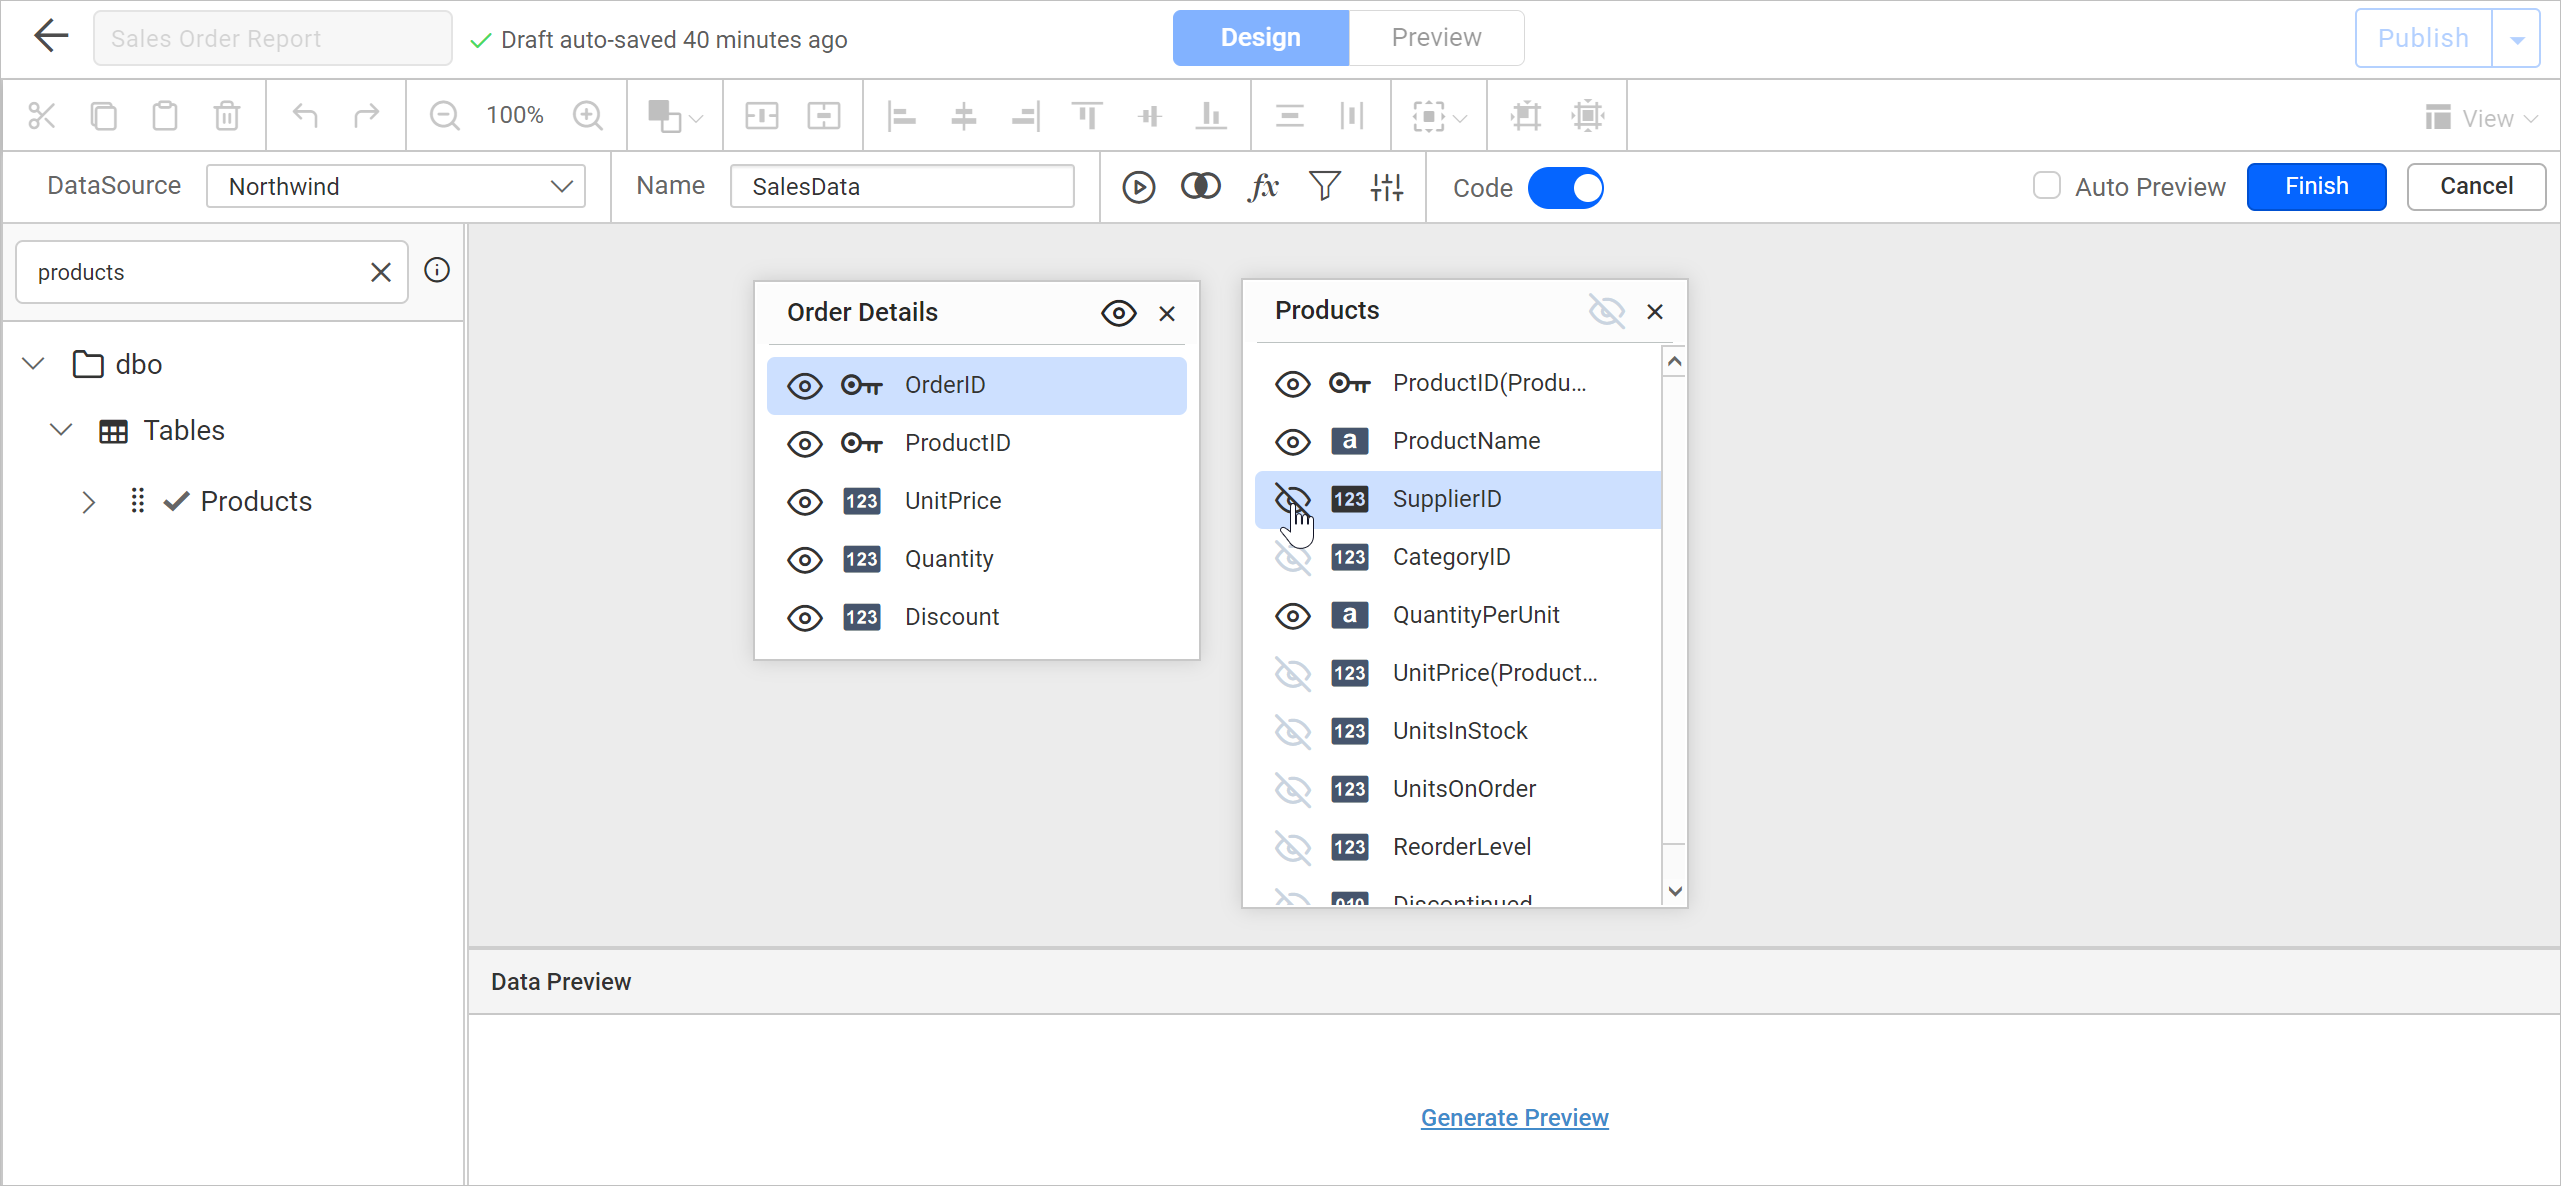Select the UnitsOnOrder column row
2561x1186 pixels.
pos(1458,790)
